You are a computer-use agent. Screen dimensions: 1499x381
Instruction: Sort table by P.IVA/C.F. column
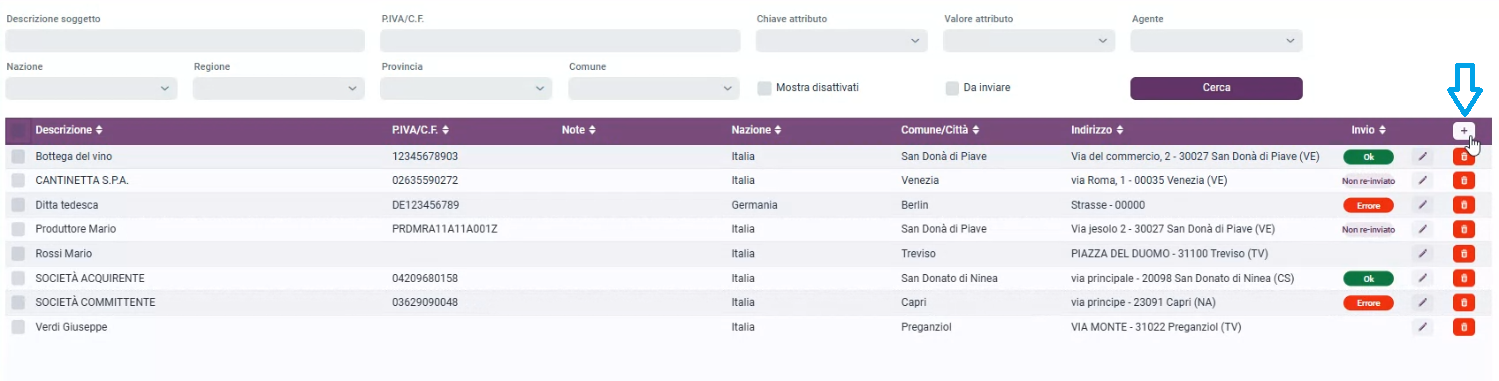tap(421, 130)
